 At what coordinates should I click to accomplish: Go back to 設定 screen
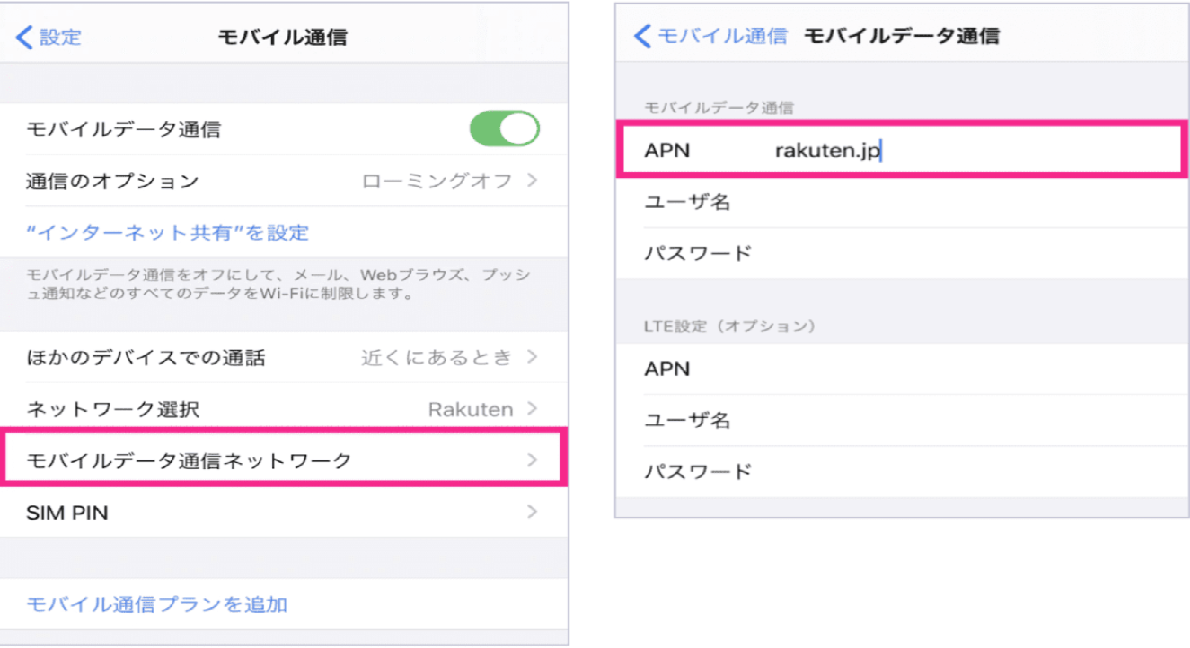49,36
